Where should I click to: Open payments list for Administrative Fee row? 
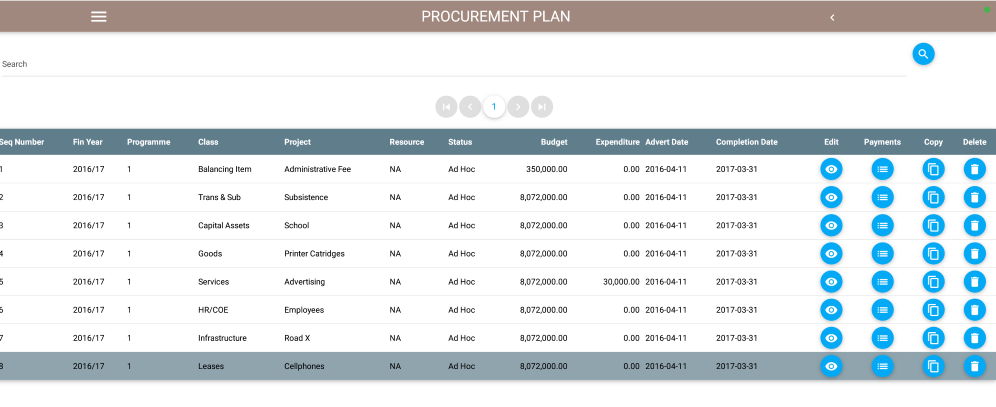882,169
